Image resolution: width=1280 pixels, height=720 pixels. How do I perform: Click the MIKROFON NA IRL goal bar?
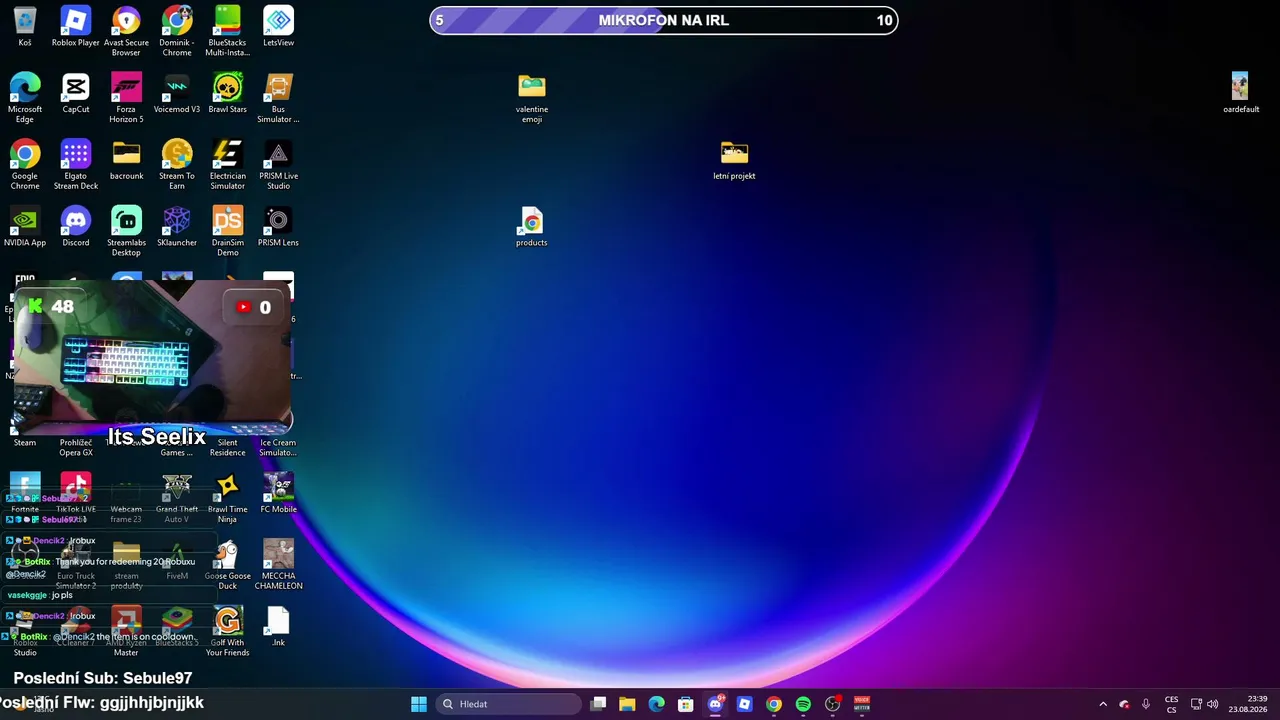tap(664, 20)
